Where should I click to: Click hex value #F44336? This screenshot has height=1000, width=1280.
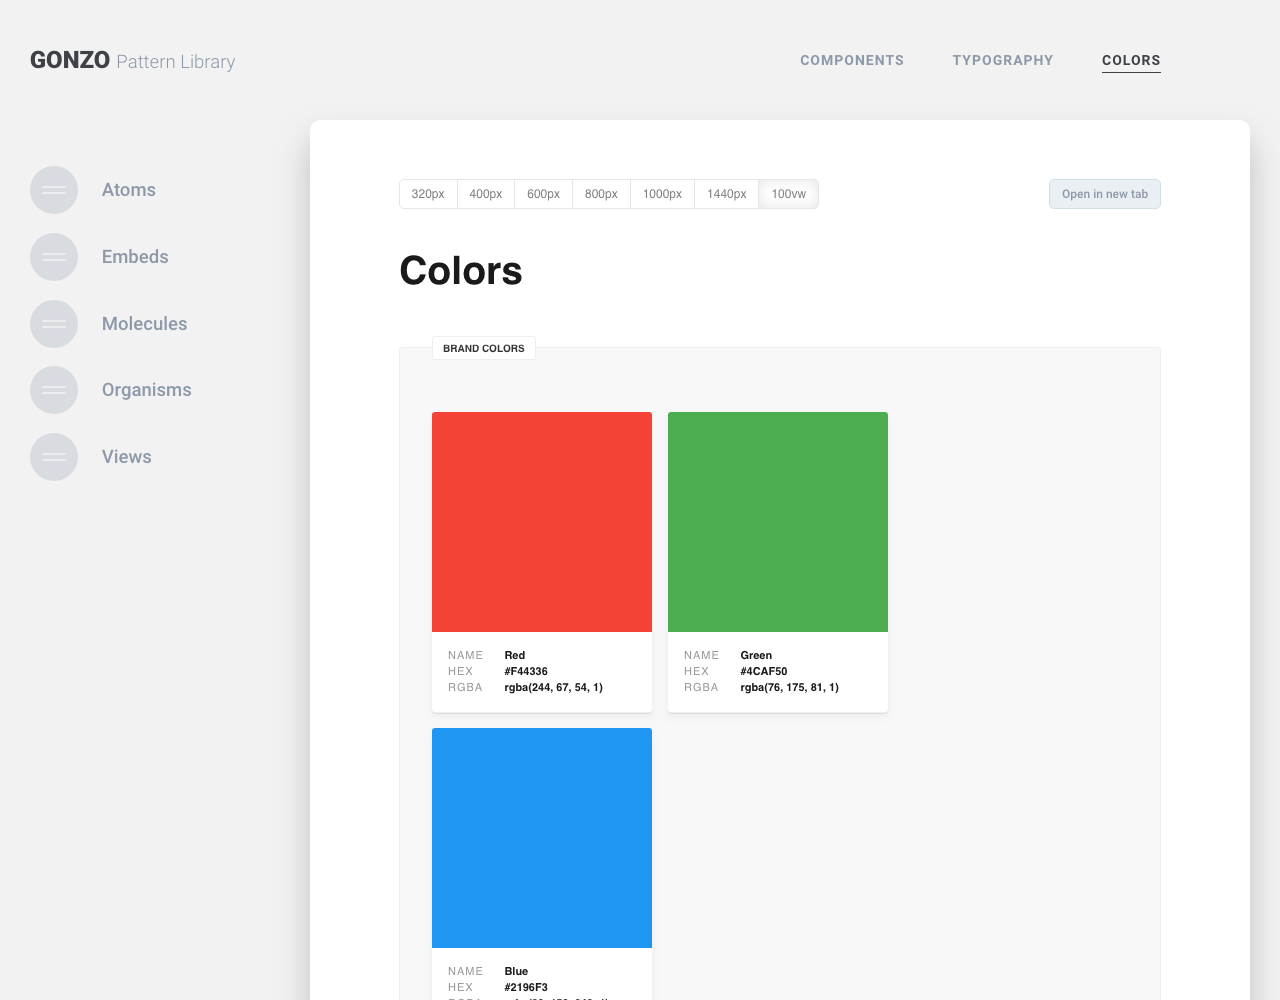526,671
